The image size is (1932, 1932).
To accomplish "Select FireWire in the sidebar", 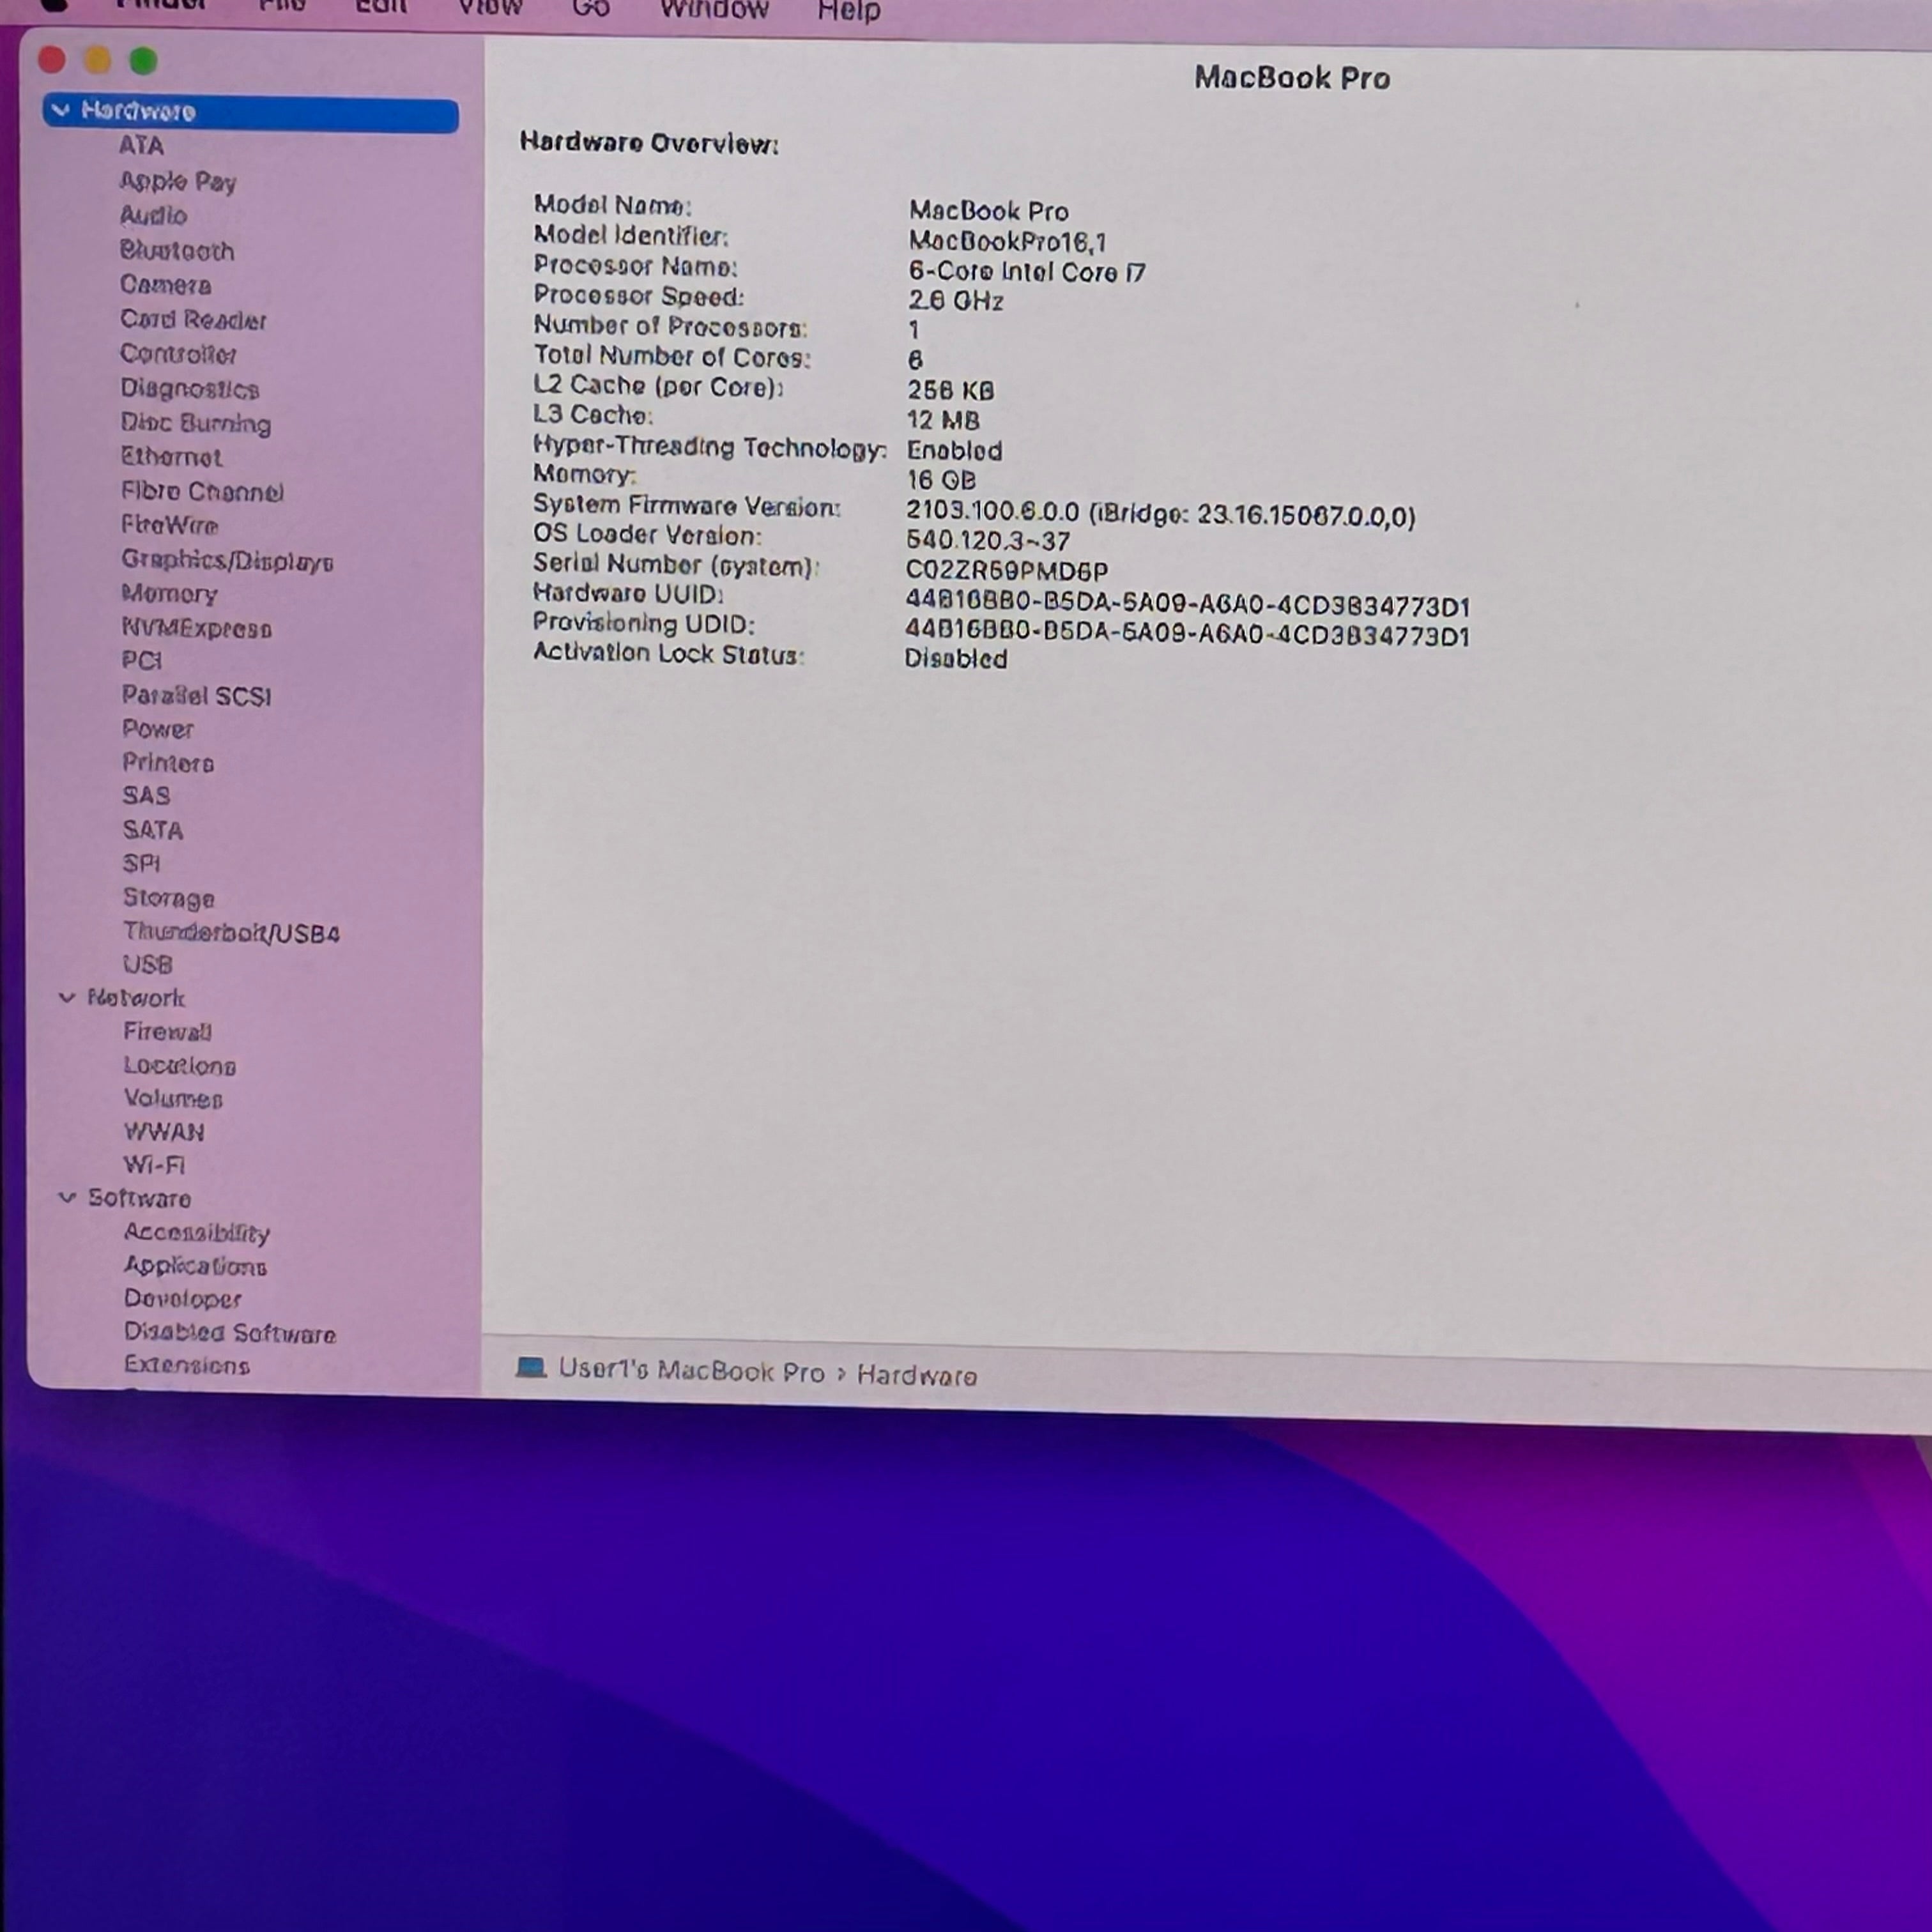I will (170, 525).
